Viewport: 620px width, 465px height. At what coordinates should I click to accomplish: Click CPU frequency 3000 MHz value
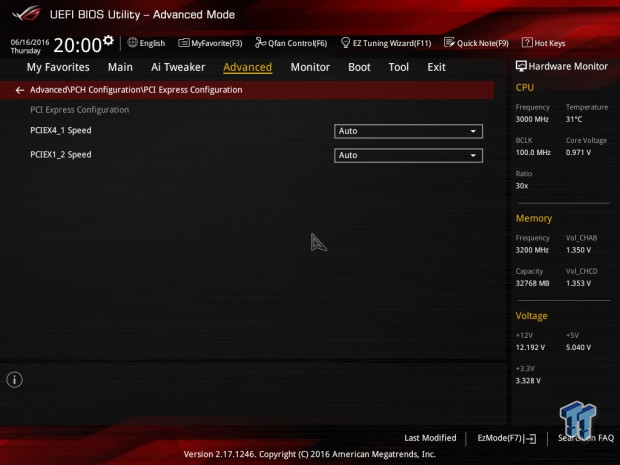(x=532, y=119)
